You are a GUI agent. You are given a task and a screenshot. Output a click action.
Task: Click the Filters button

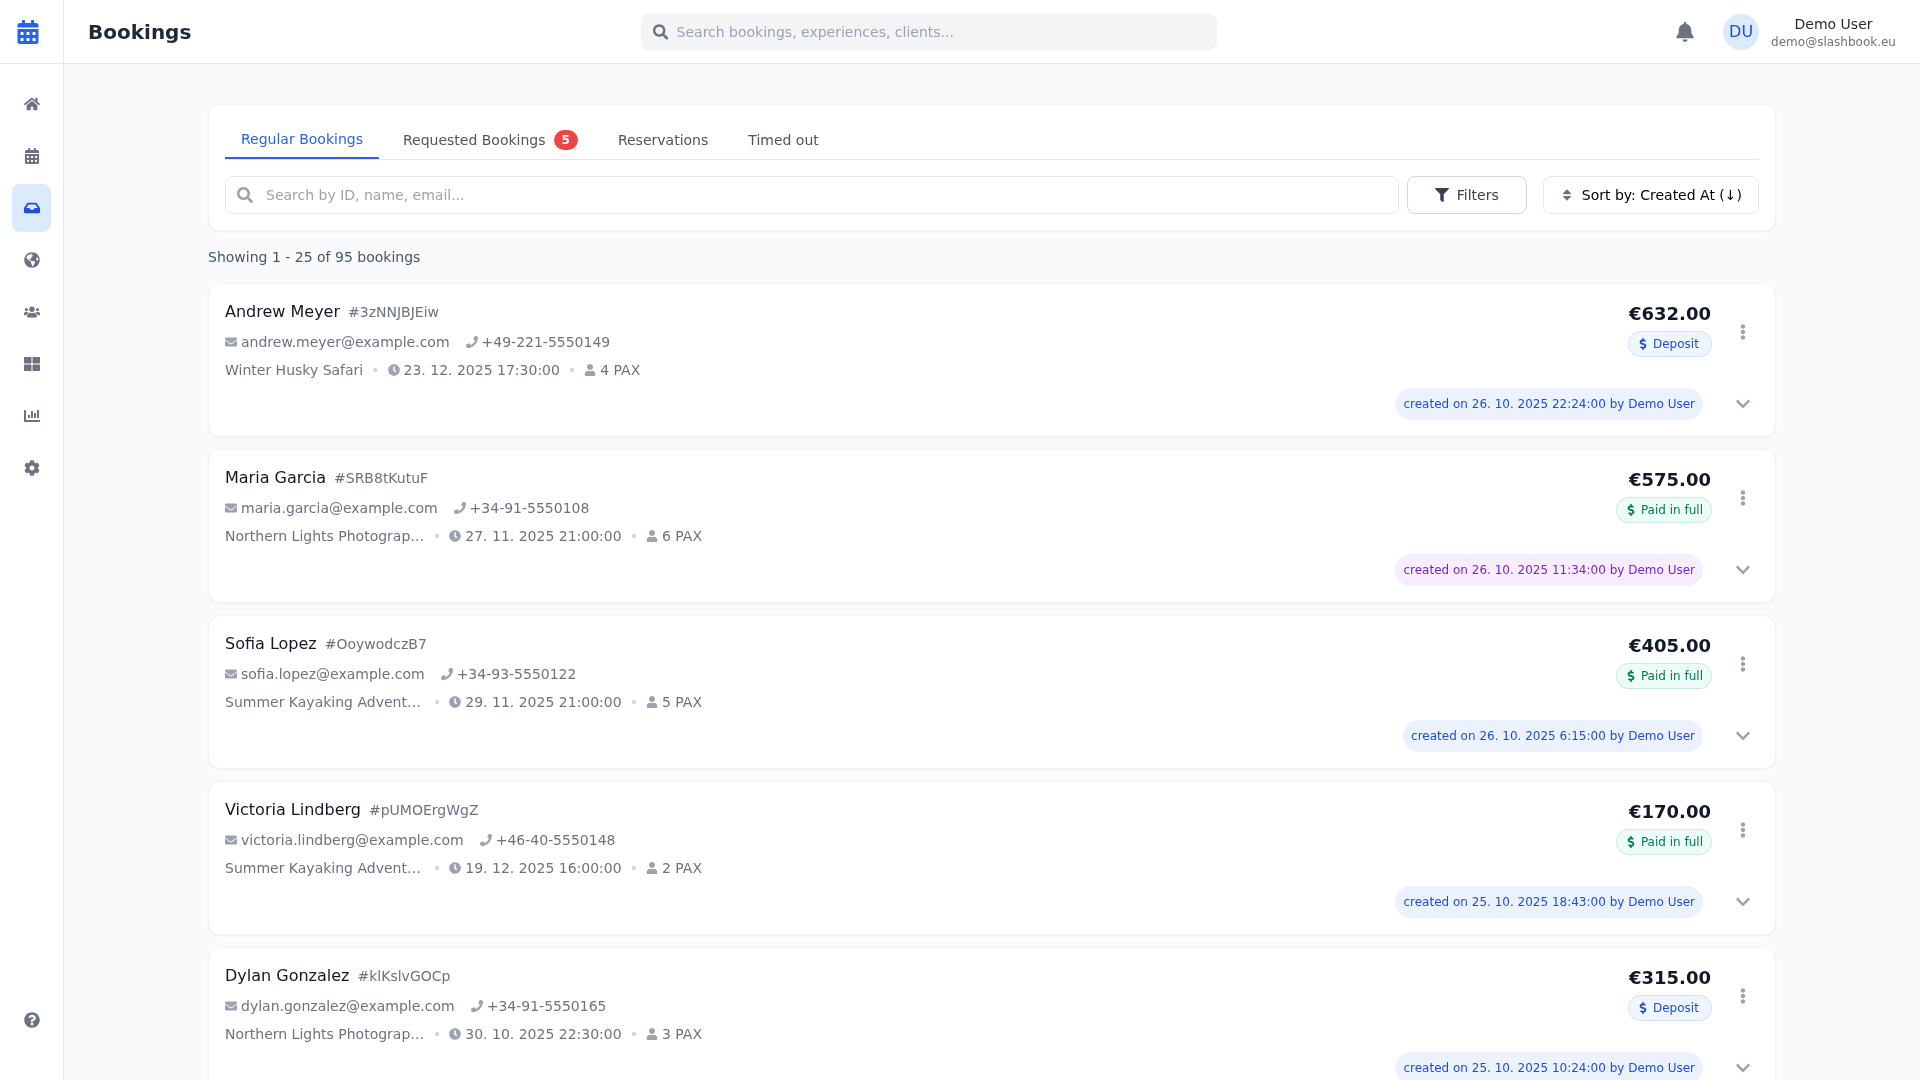[x=1466, y=195]
